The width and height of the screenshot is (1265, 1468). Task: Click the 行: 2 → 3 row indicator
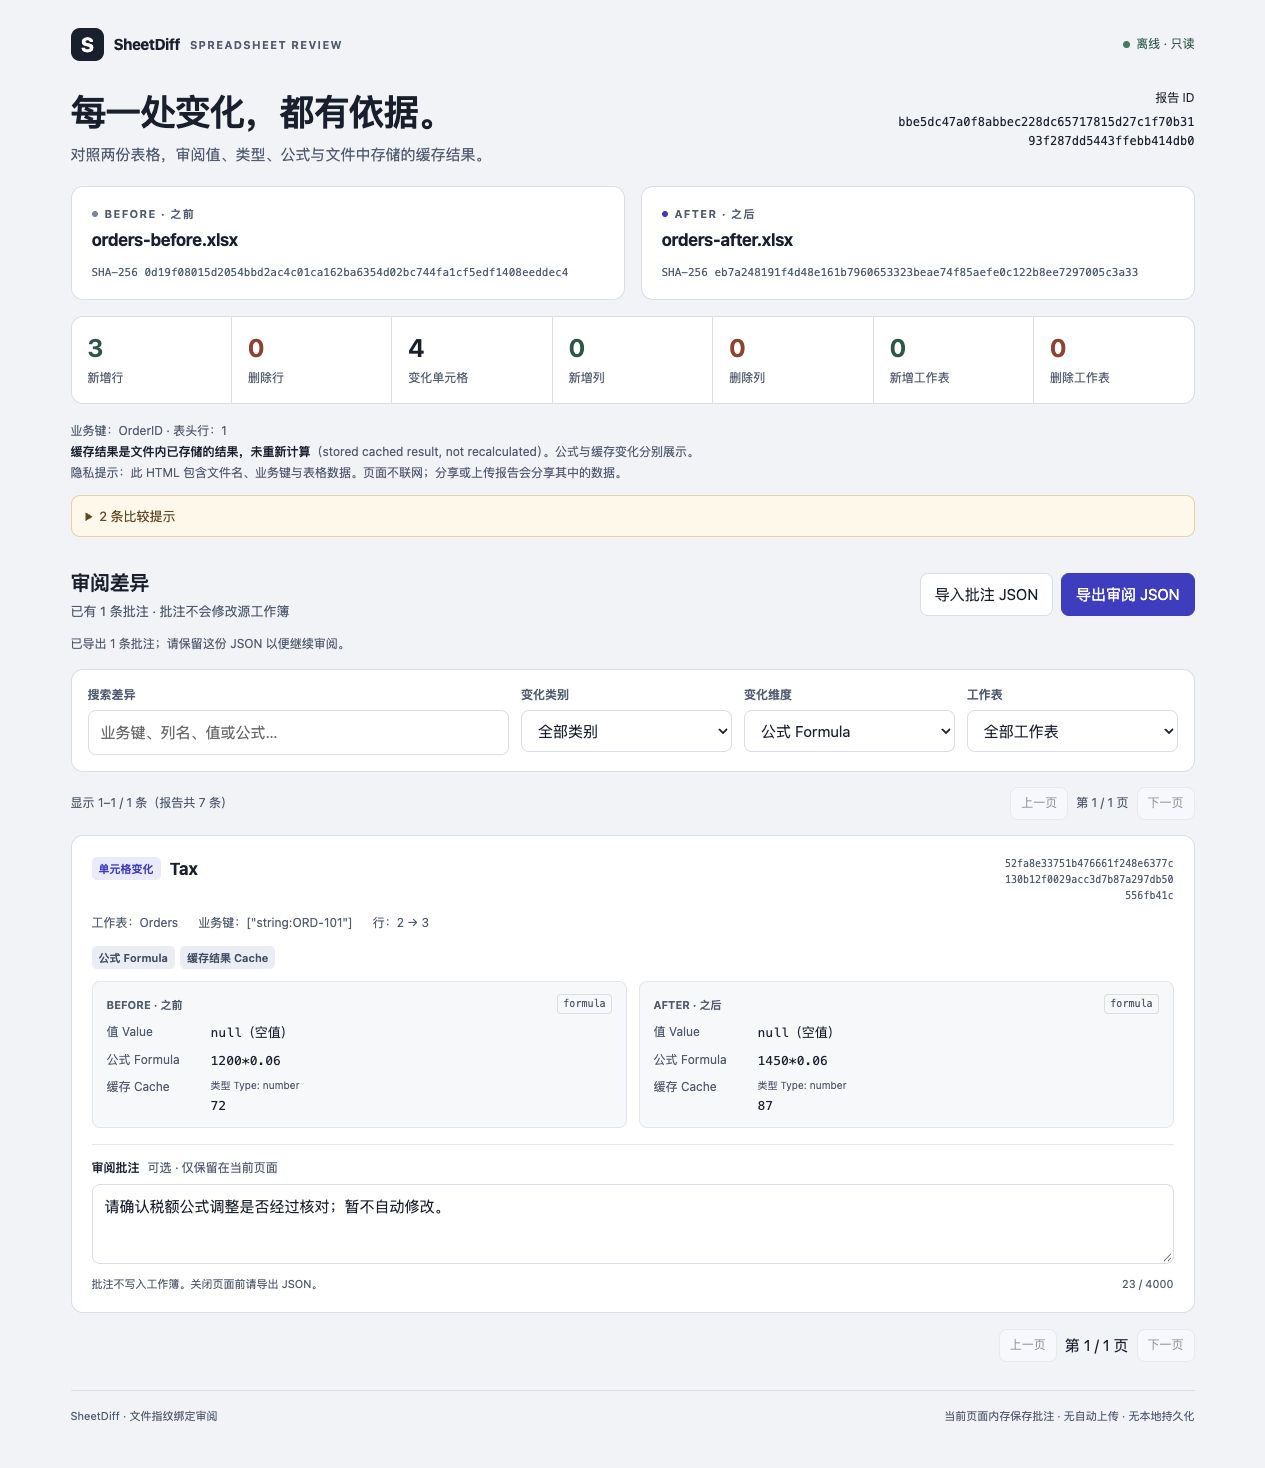click(x=401, y=923)
